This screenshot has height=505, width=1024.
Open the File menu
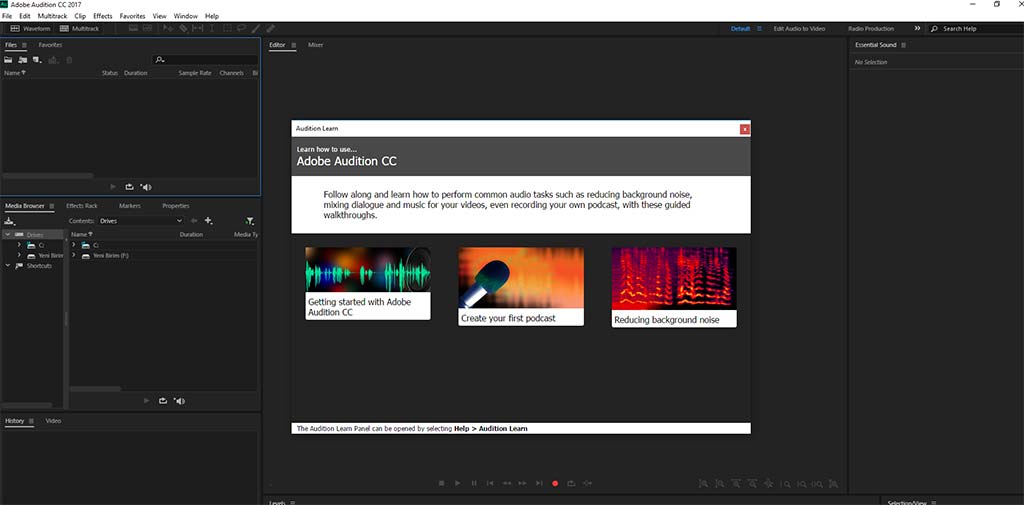tap(7, 16)
